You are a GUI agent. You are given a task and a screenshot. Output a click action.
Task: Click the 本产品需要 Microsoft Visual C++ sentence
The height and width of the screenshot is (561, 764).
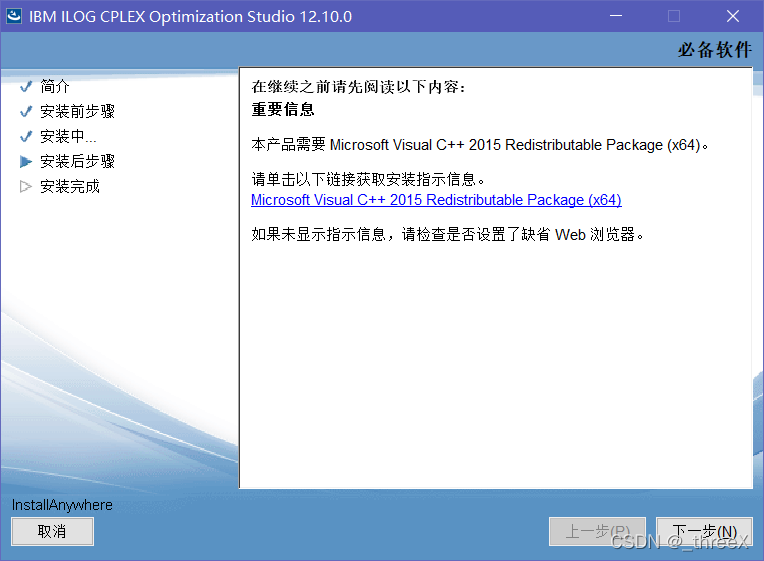(x=479, y=145)
